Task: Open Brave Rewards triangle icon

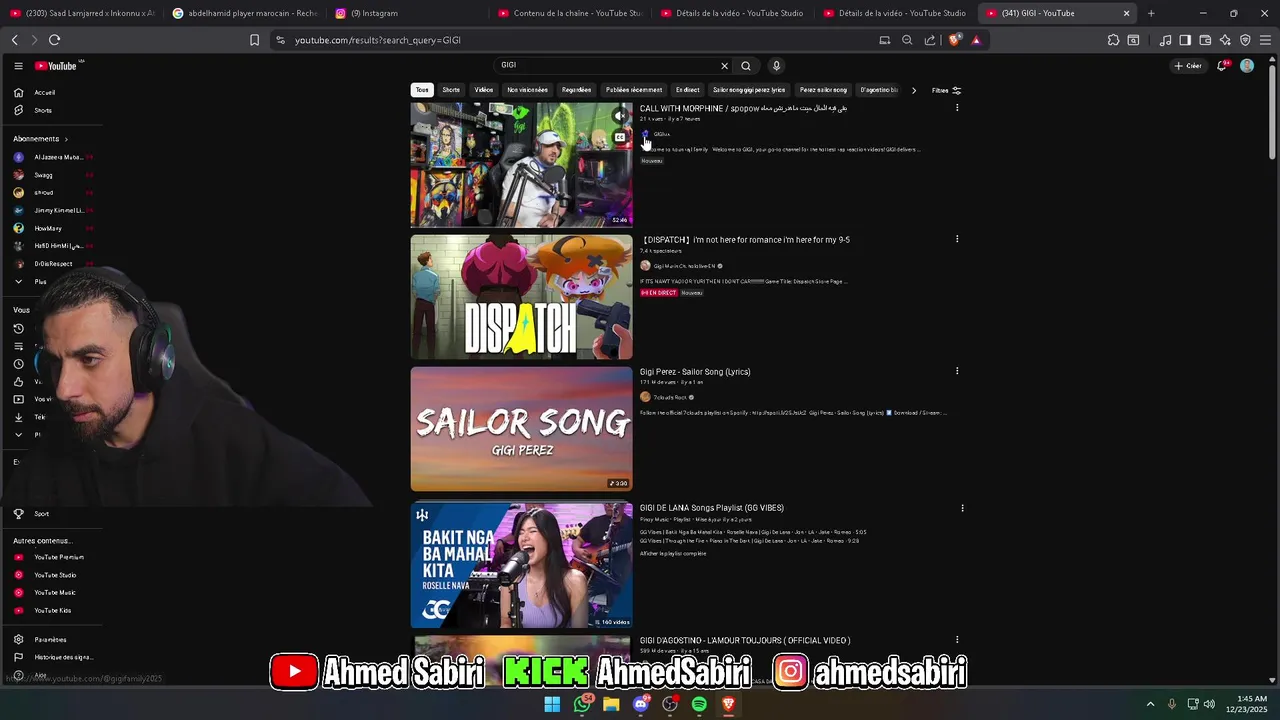Action: point(976,40)
